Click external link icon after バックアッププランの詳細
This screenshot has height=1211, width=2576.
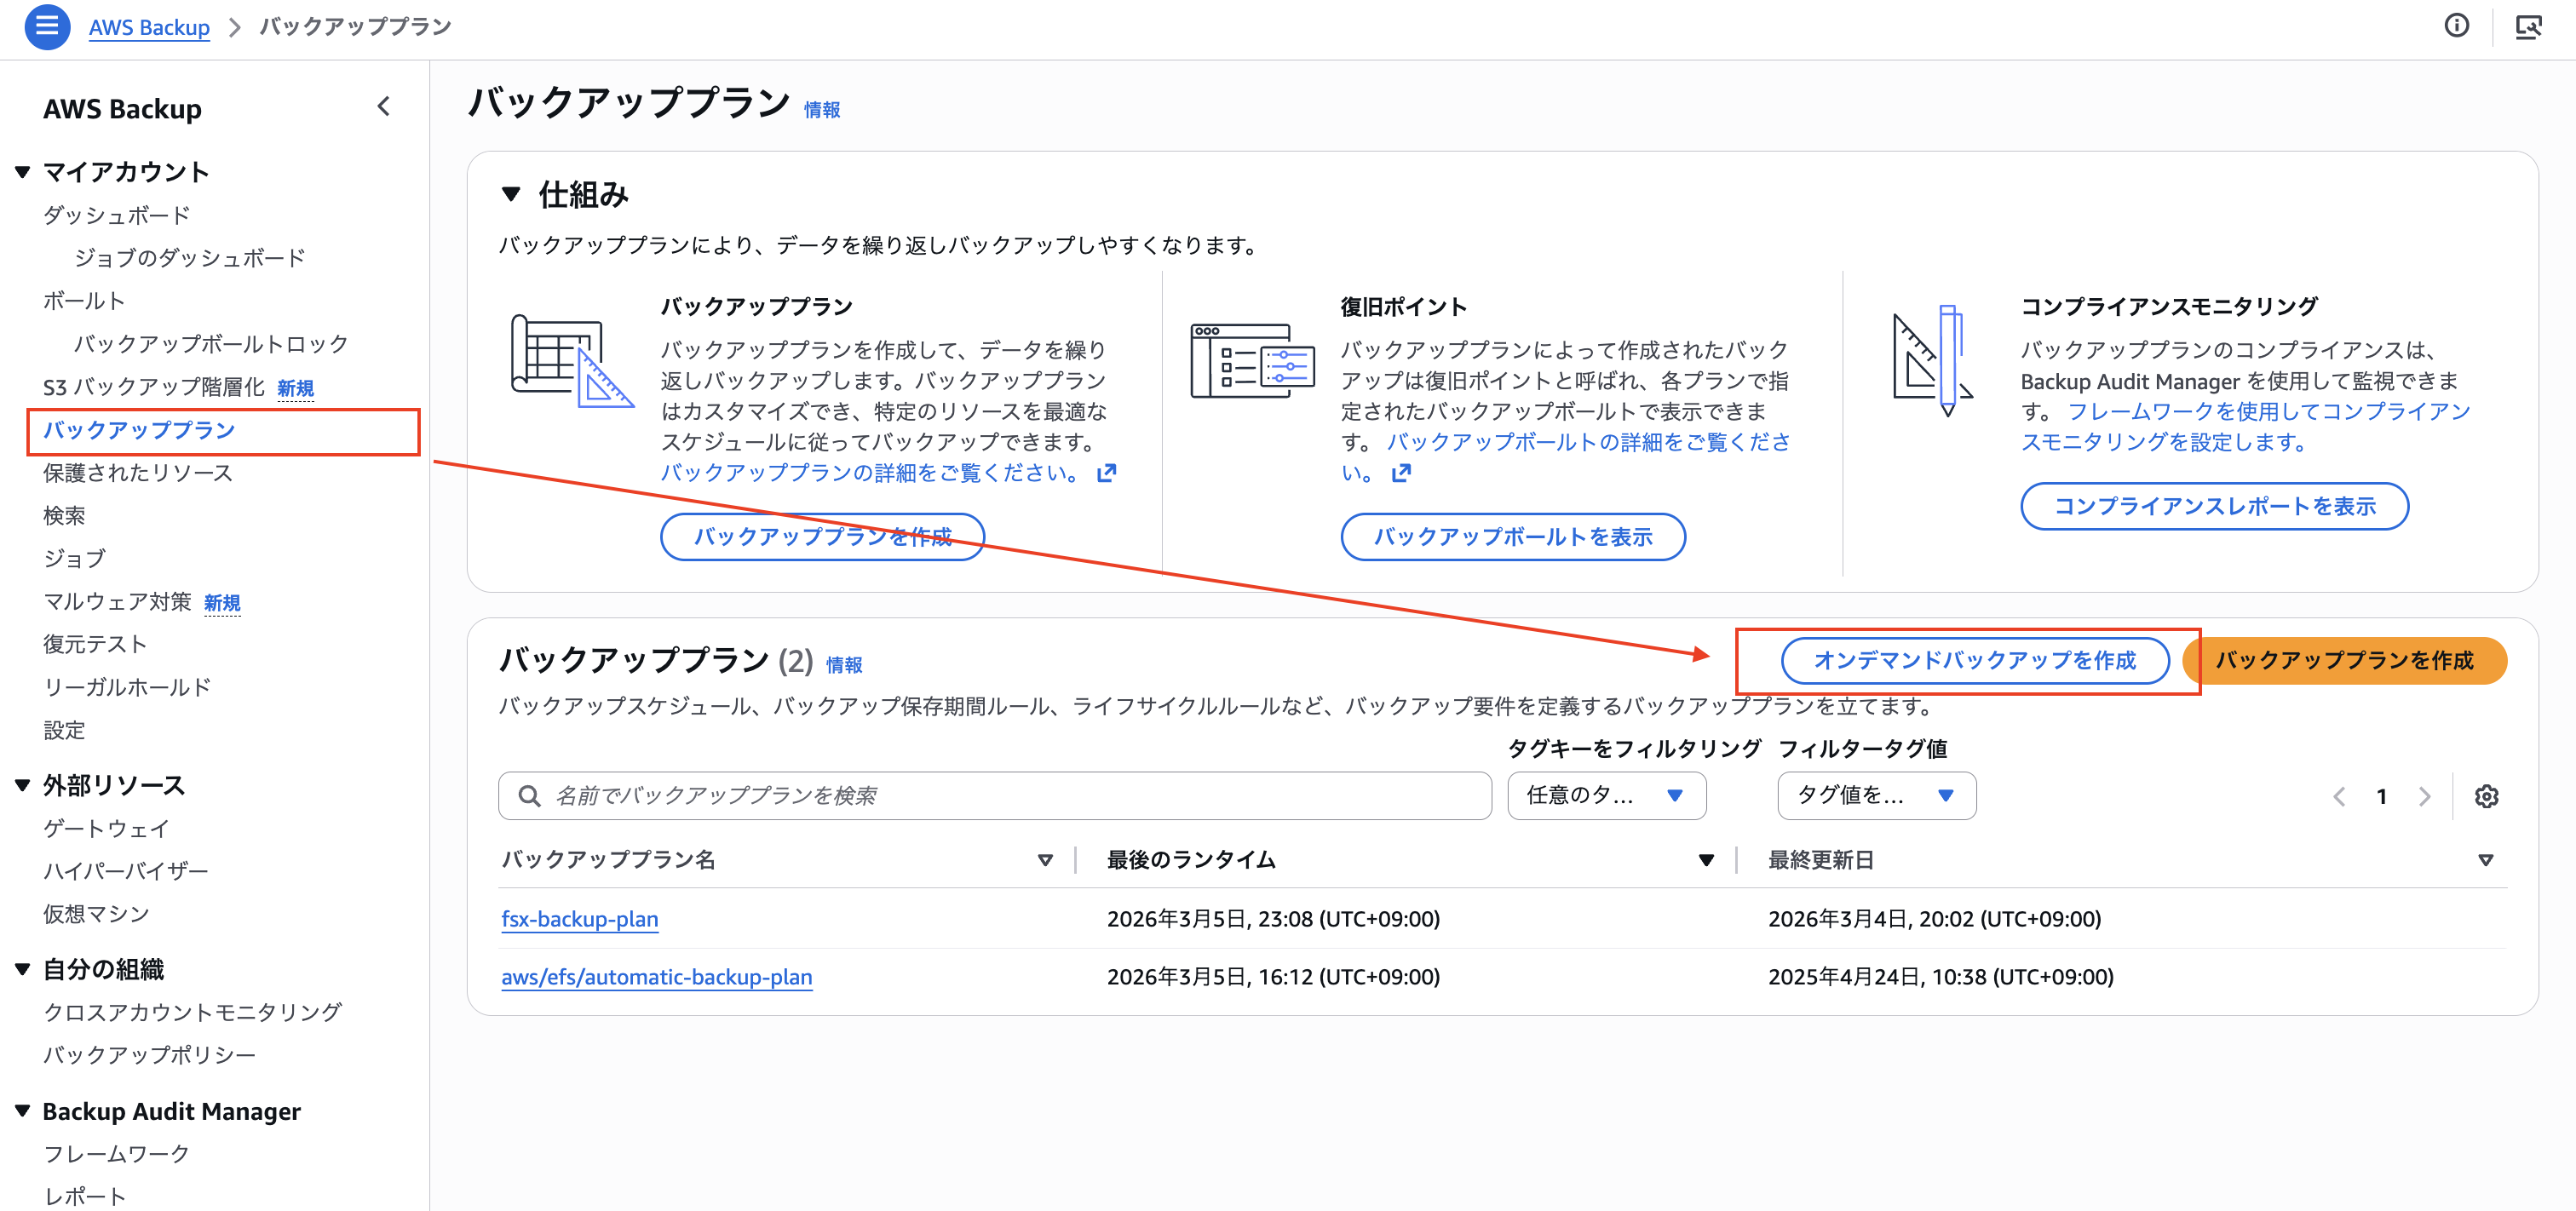point(1106,473)
